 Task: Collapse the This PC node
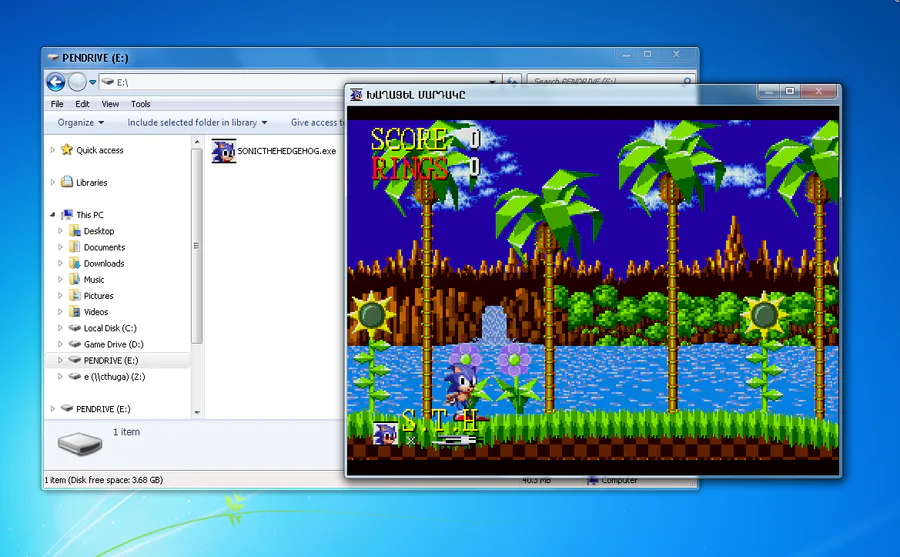[x=53, y=215]
